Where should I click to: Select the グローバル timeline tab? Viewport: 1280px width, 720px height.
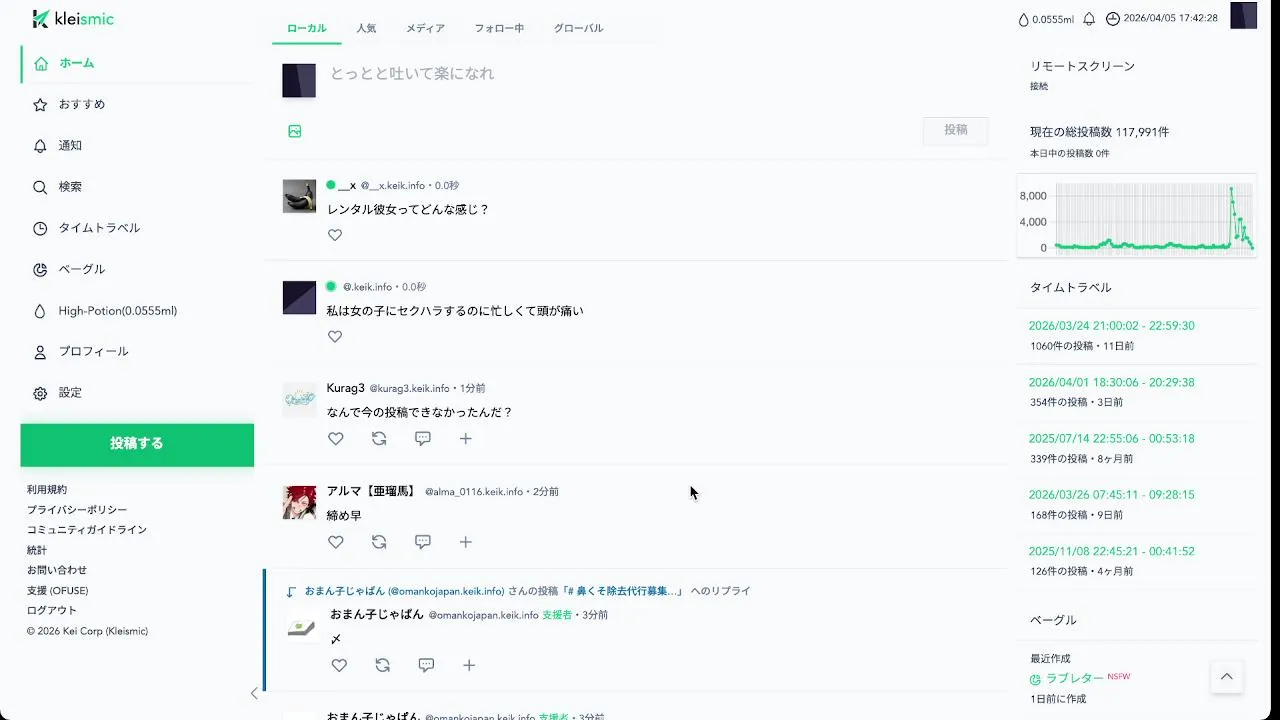click(x=578, y=28)
